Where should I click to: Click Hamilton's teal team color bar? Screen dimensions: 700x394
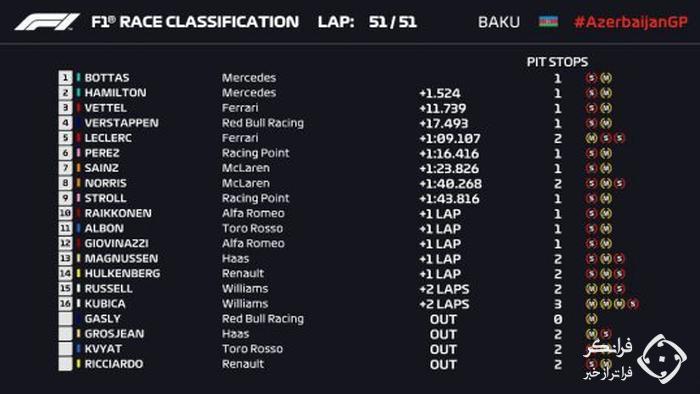coord(79,92)
